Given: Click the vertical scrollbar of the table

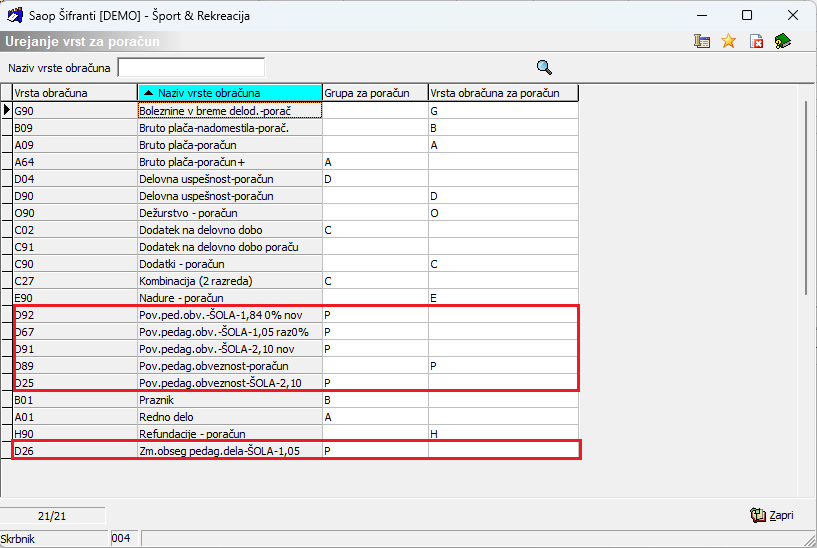Looking at the screenshot, I should pos(806,198).
